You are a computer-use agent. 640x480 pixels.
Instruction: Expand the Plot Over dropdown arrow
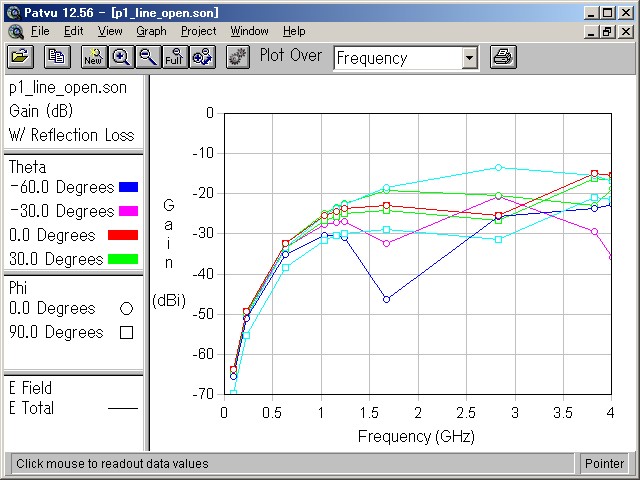pos(469,58)
